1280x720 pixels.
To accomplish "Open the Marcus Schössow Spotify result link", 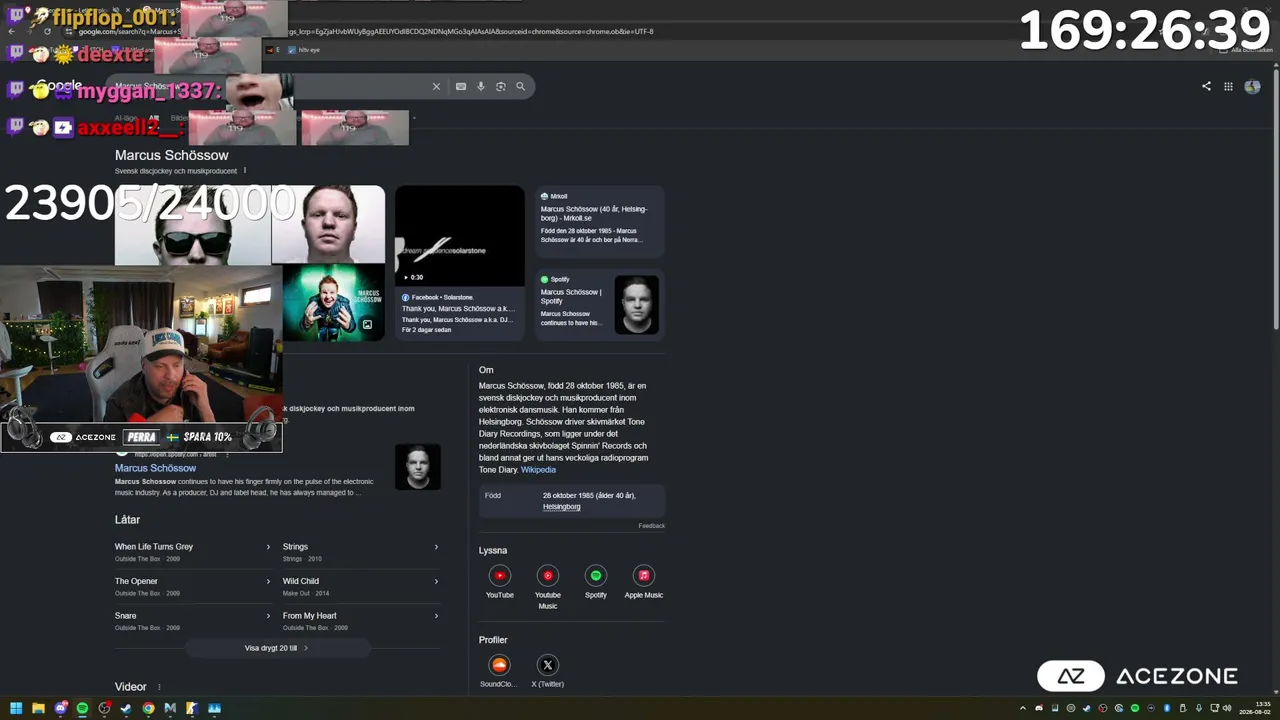I will pos(155,468).
